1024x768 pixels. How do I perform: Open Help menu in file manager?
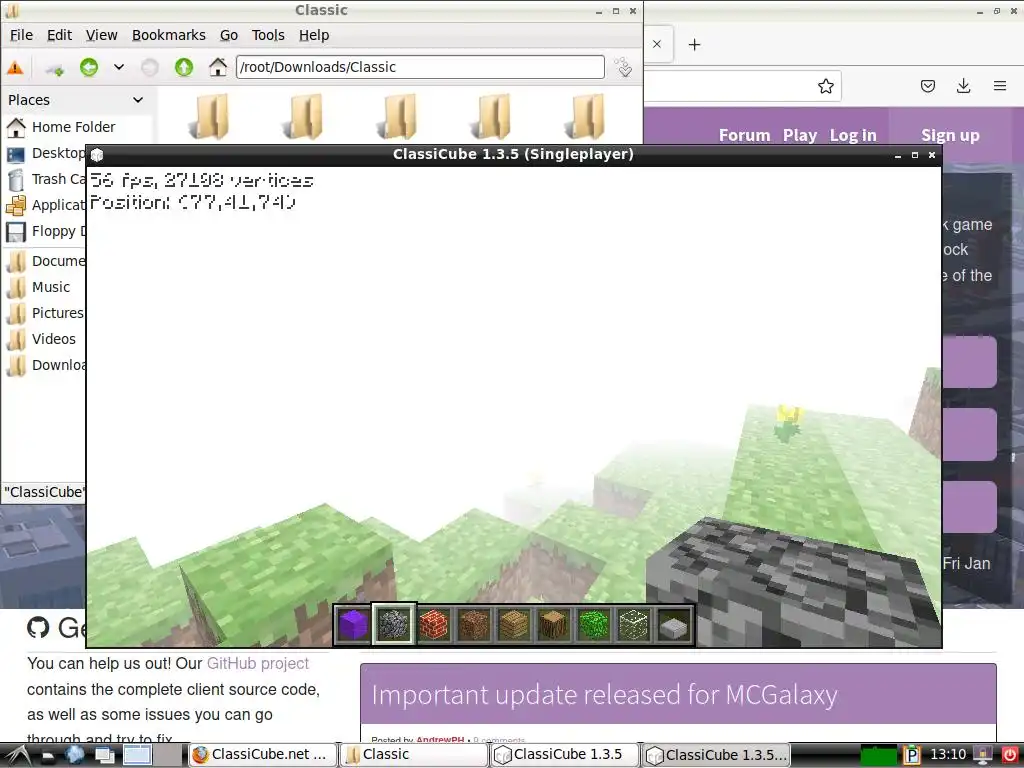pos(314,35)
